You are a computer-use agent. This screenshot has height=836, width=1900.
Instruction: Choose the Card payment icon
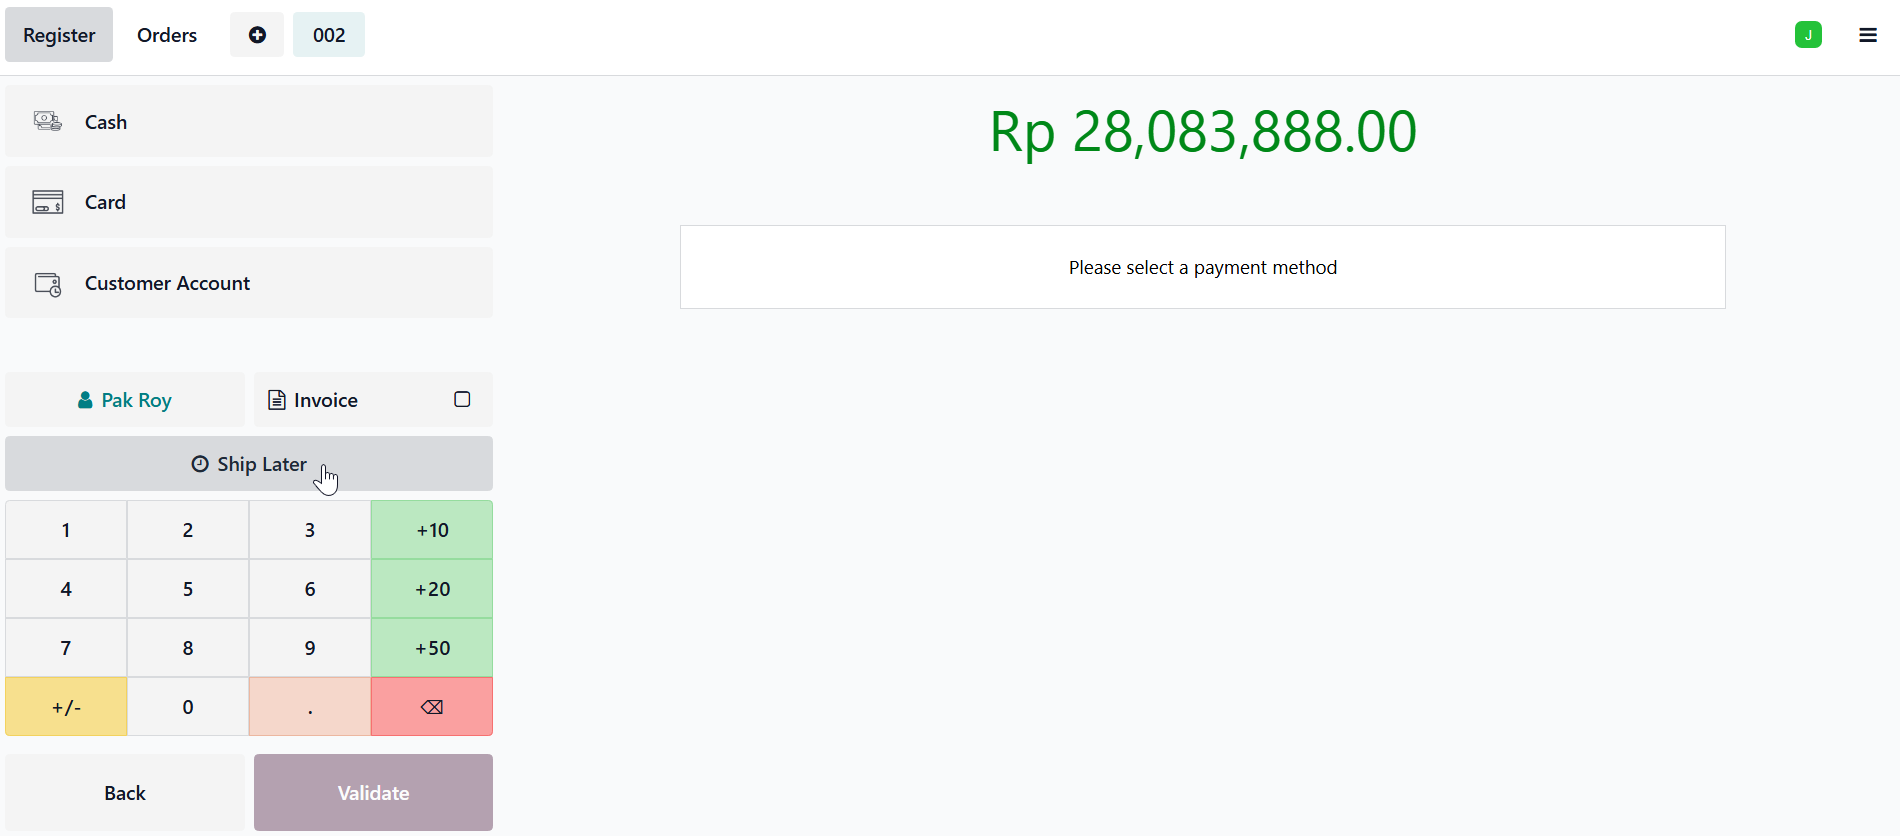48,202
